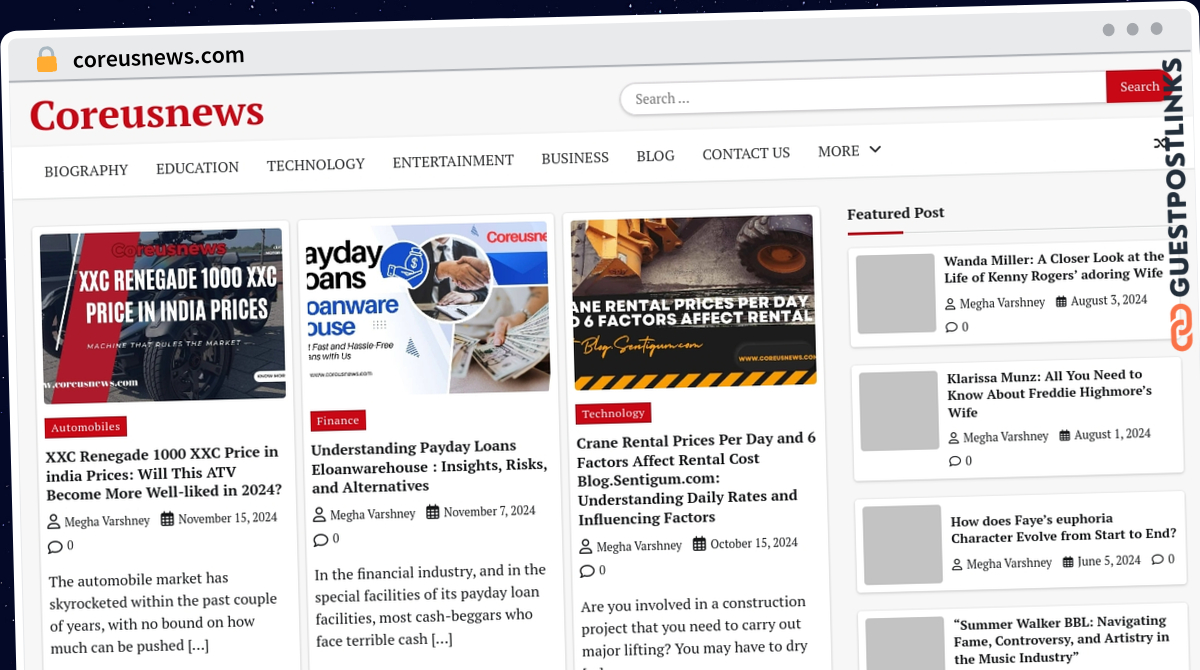Open the Faye's euphoria Character featured post title

point(1063,527)
